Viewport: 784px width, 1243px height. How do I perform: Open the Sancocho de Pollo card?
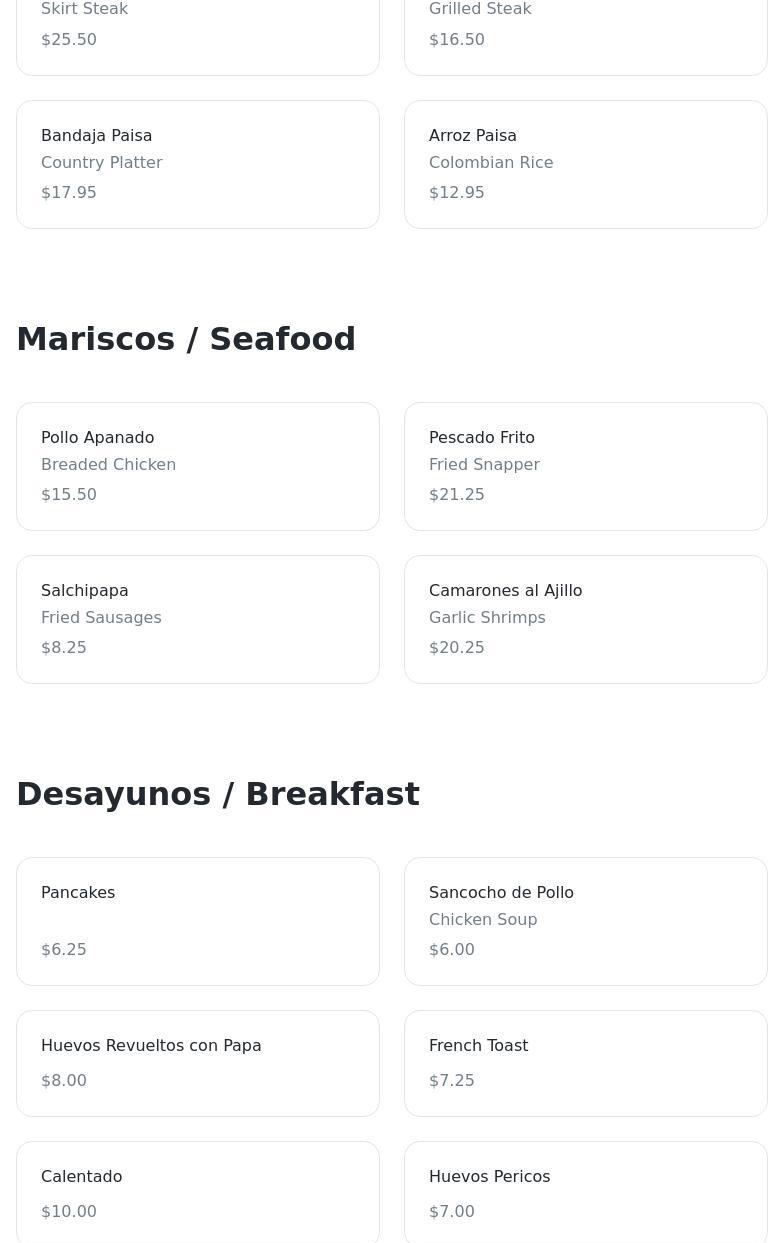pos(585,921)
